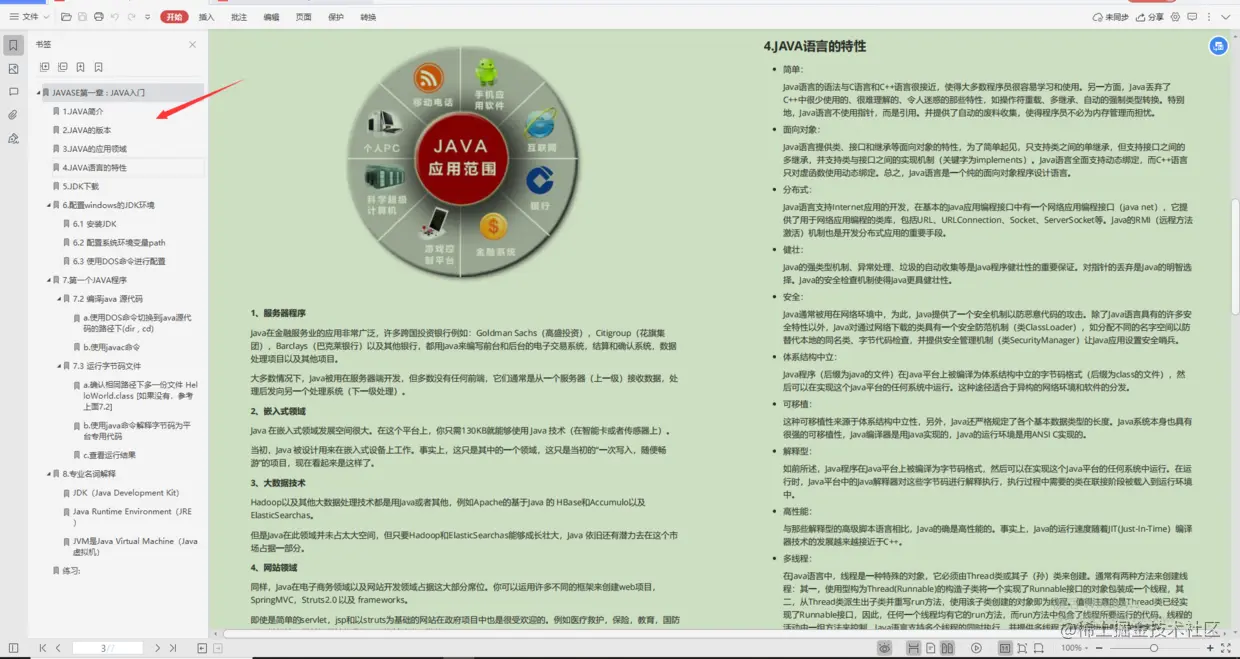The image size is (1240, 659).
Task: Open the thumbnail panel icon in sidebar
Action: tap(13, 69)
